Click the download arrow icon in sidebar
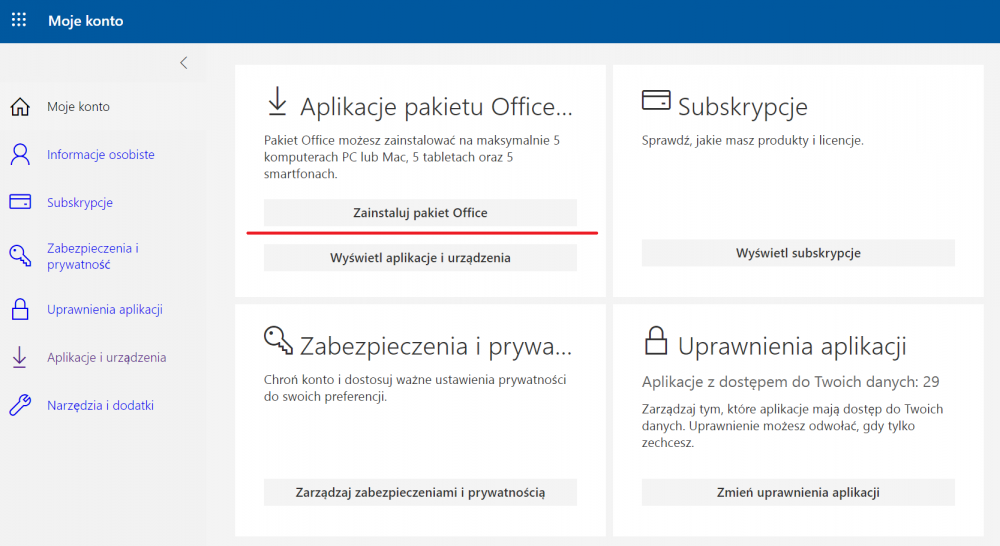 [20, 358]
